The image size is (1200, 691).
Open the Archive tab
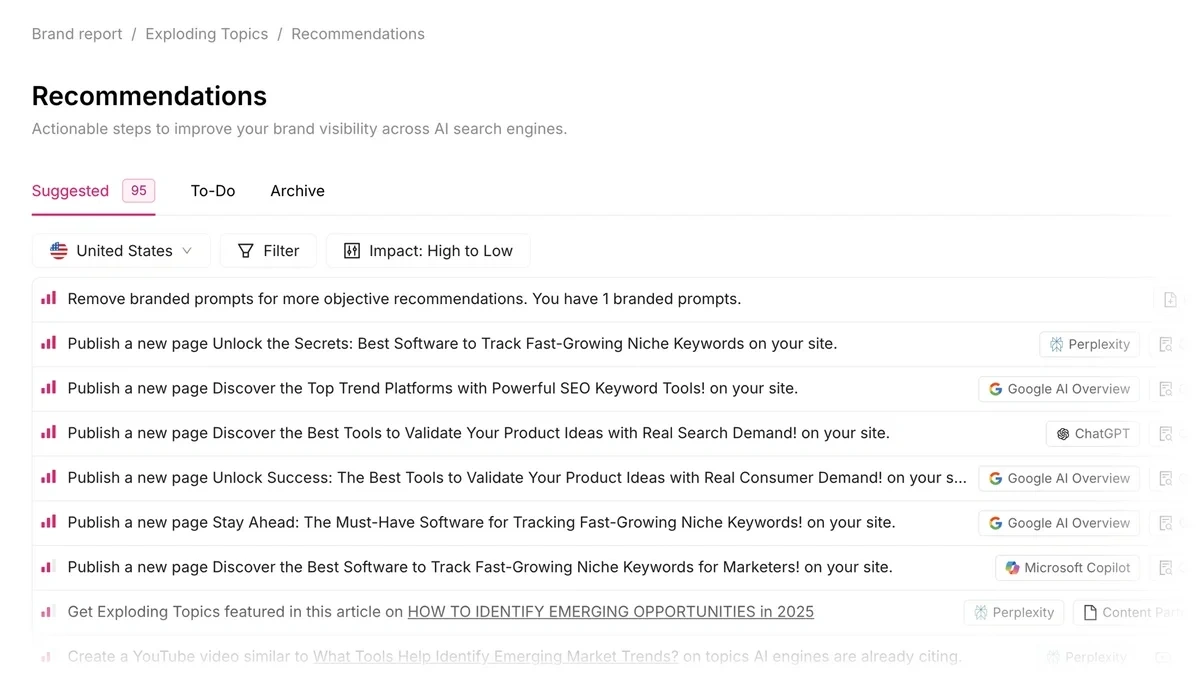pos(297,191)
